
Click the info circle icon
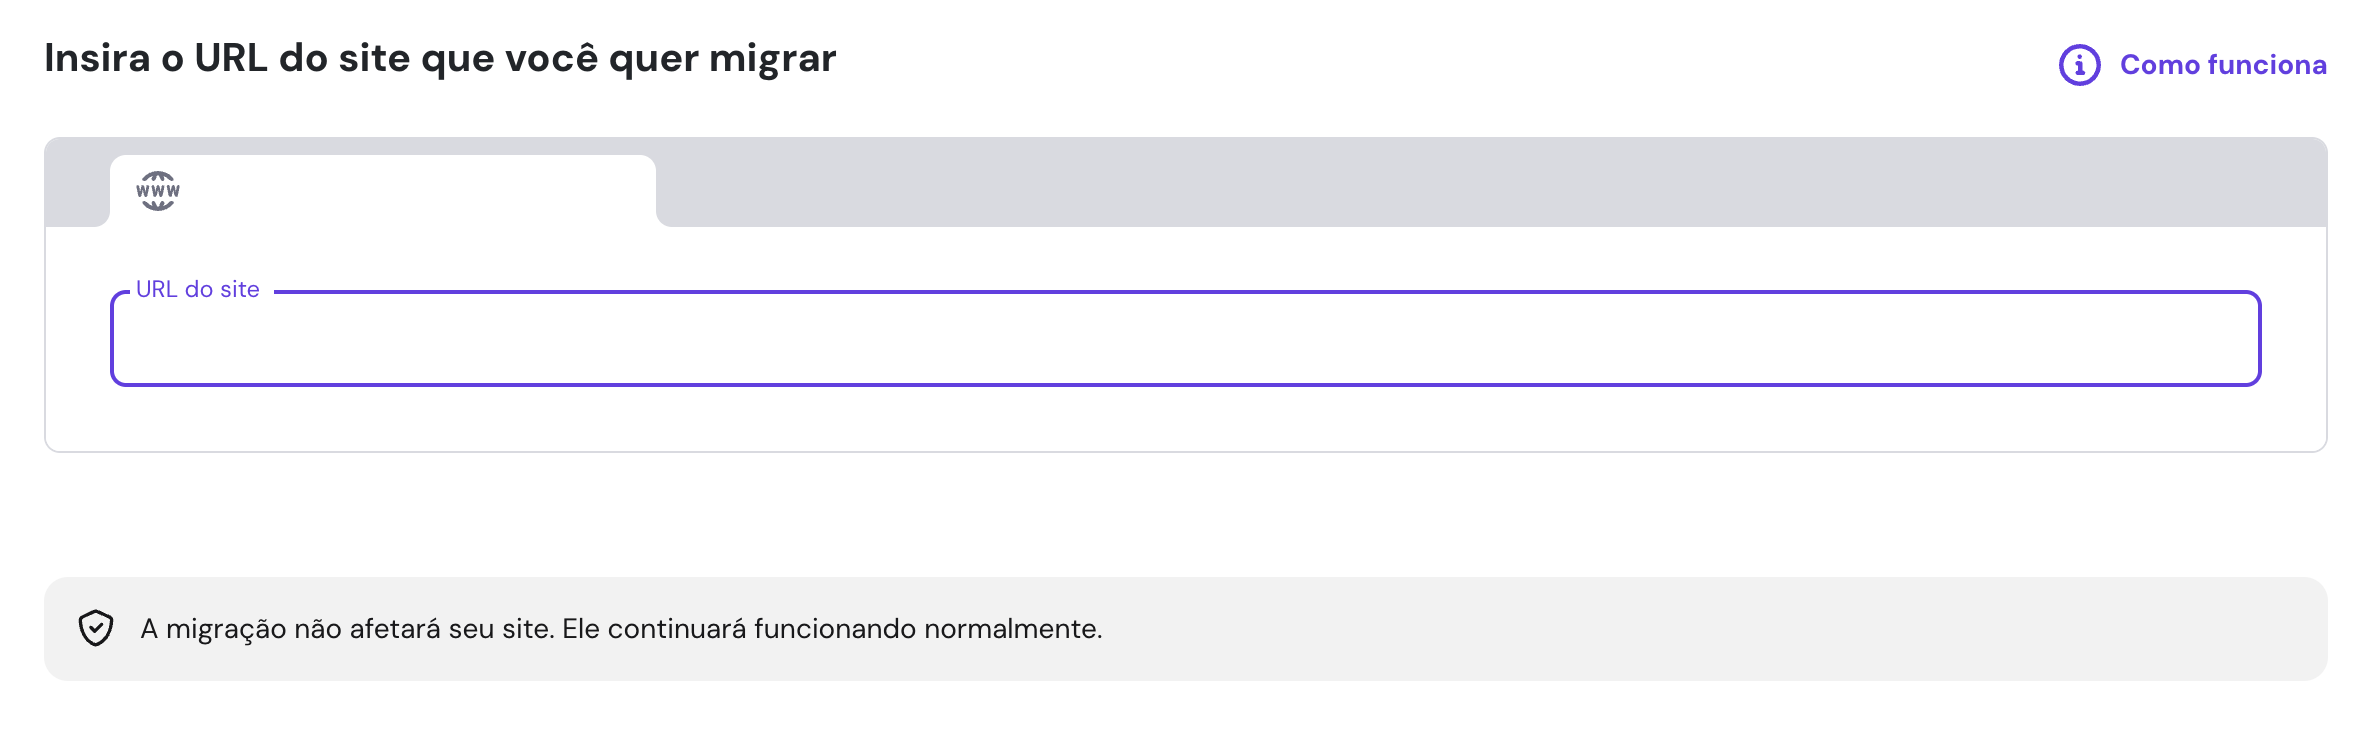click(2079, 65)
